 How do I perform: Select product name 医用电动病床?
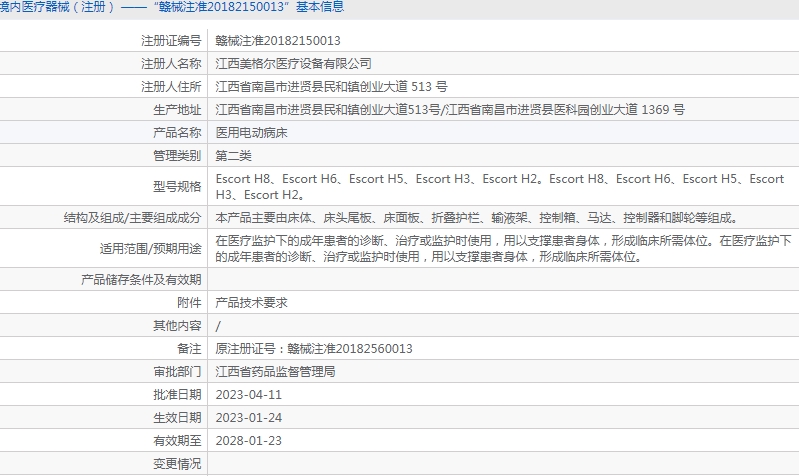pos(251,133)
